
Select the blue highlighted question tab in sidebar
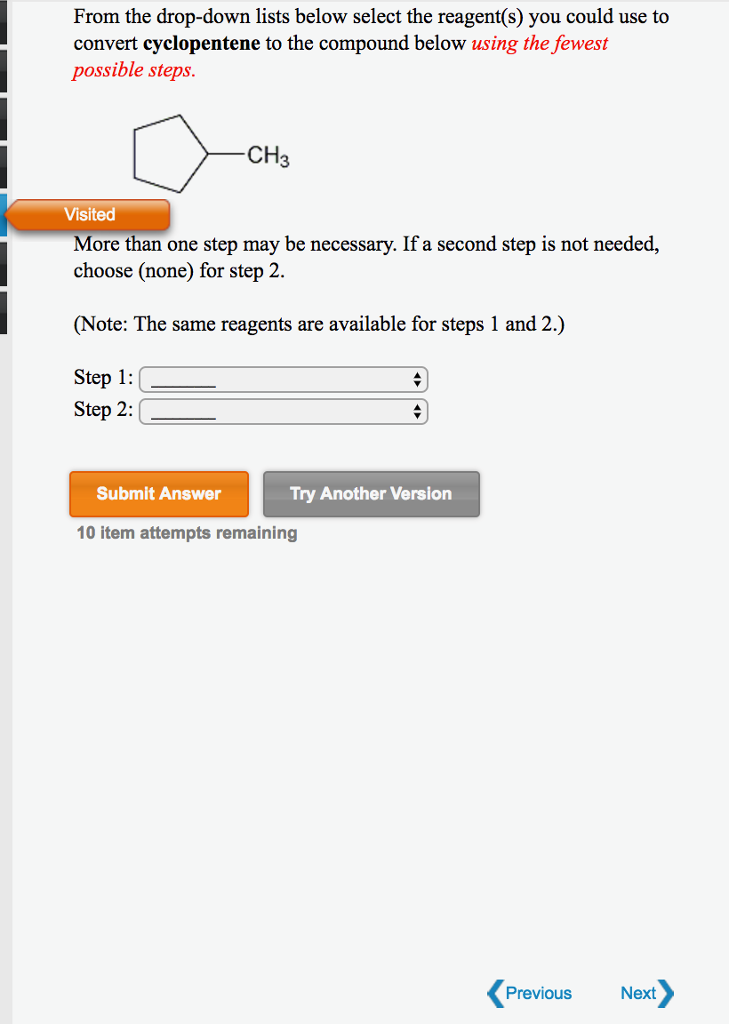(3, 214)
